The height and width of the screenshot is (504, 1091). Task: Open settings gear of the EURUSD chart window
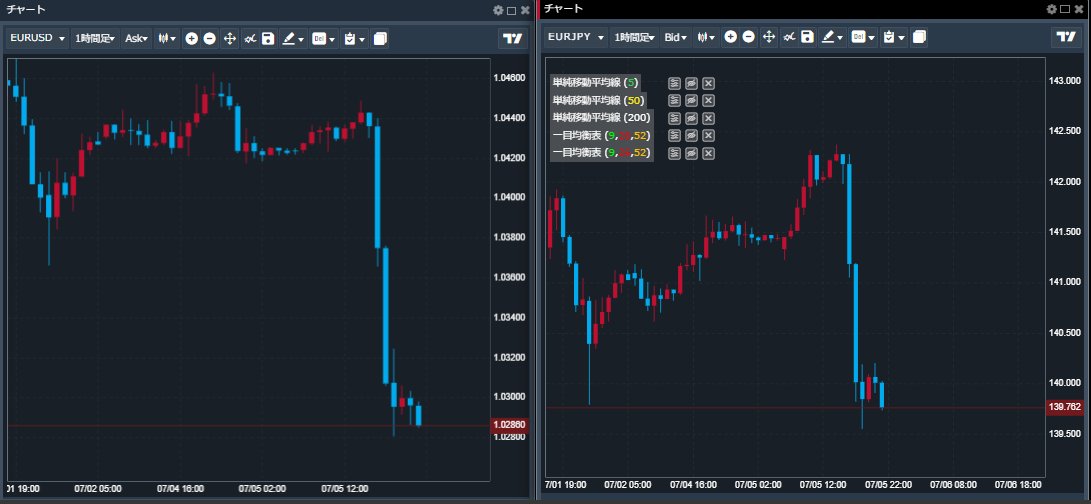(497, 10)
